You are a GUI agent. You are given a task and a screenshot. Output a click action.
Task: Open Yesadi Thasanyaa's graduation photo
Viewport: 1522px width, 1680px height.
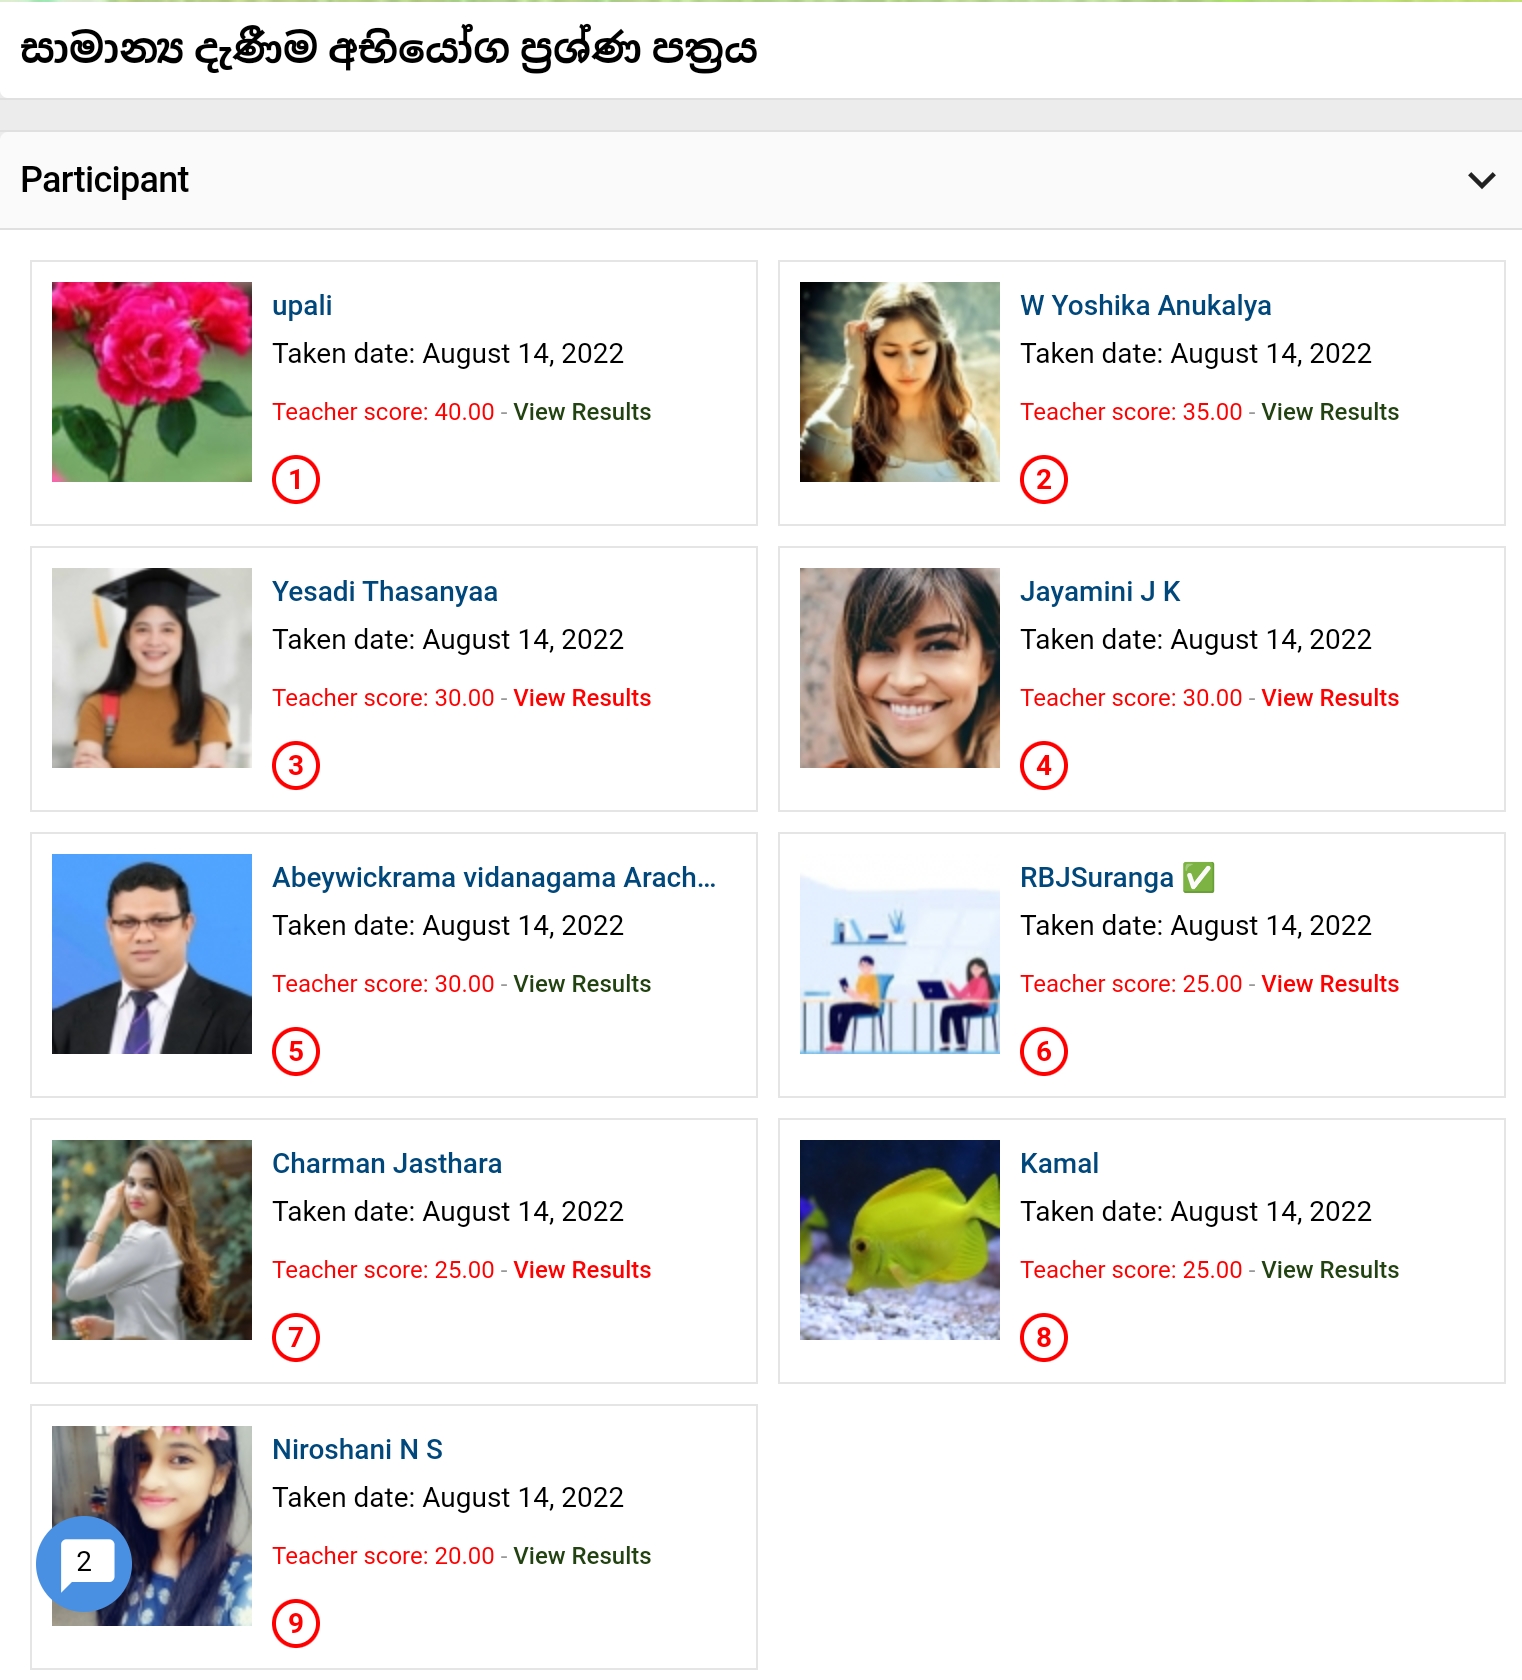tap(152, 668)
